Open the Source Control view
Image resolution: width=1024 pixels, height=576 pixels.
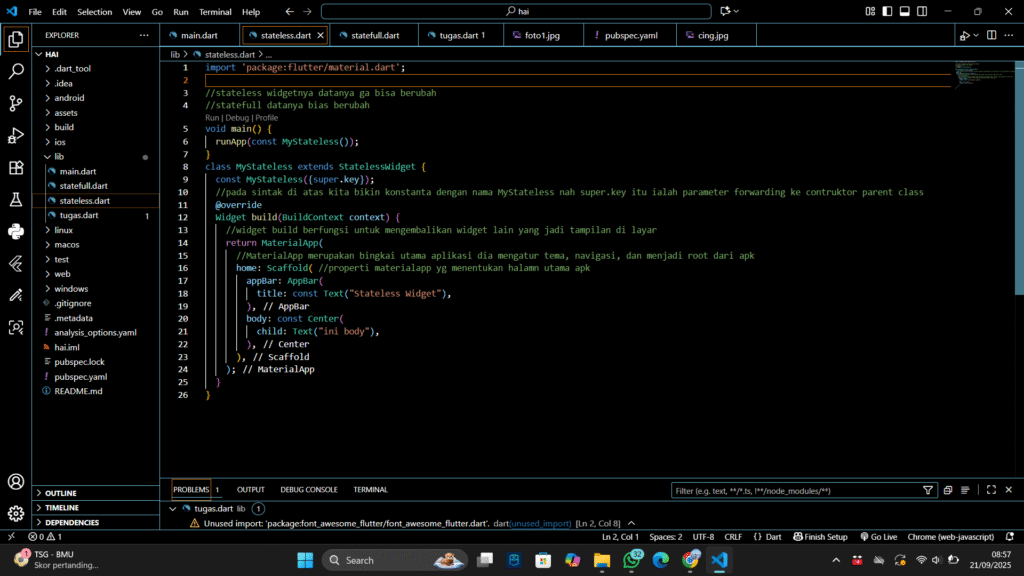(x=16, y=103)
